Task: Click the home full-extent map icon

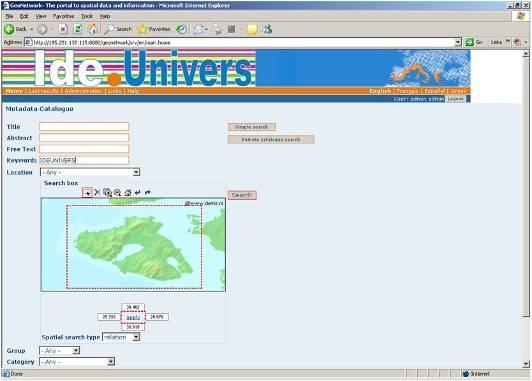Action: [128, 192]
